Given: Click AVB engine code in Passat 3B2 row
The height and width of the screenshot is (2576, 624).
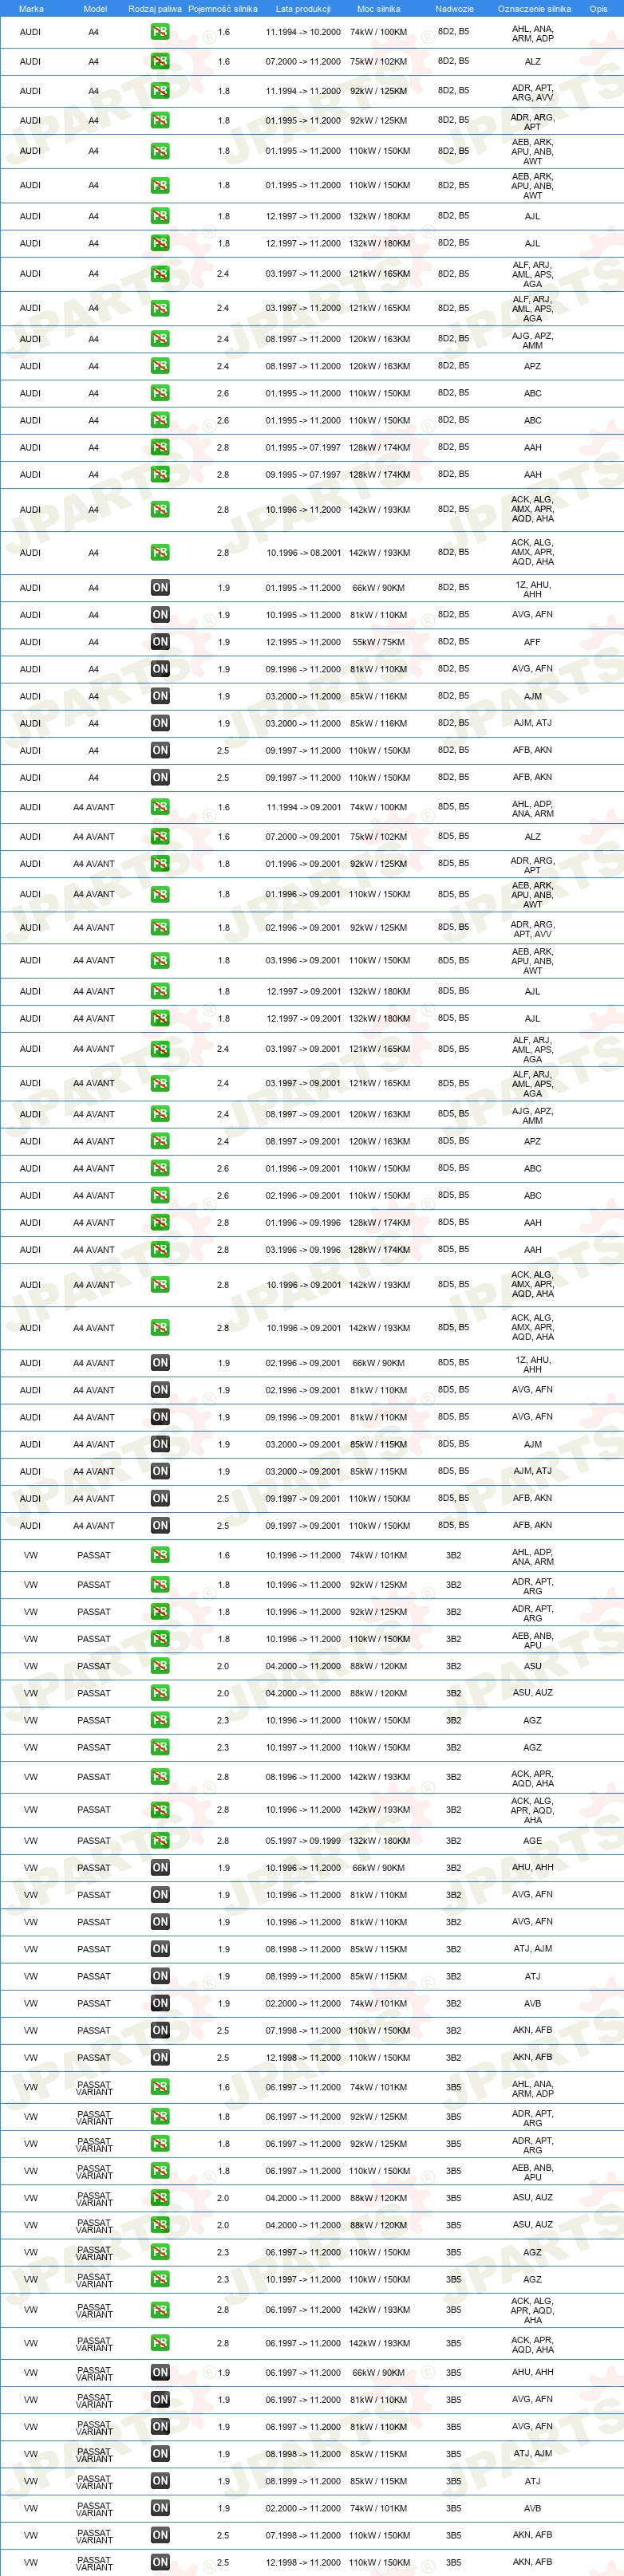Looking at the screenshot, I should pyautogui.click(x=533, y=2003).
